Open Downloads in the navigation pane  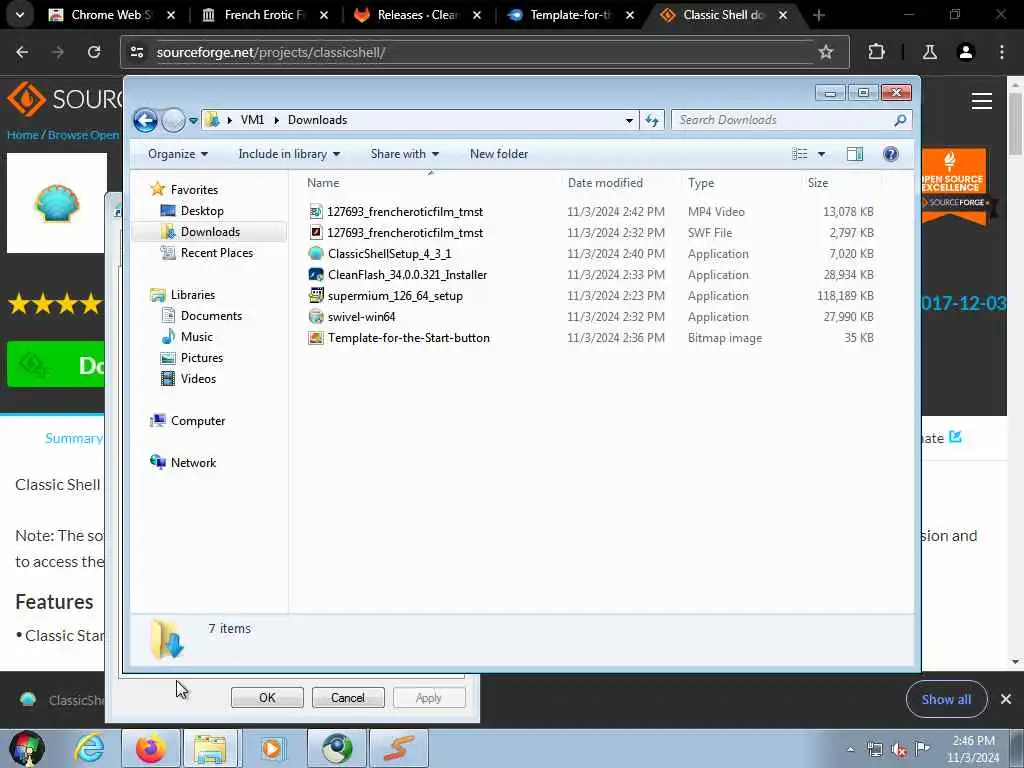[210, 232]
